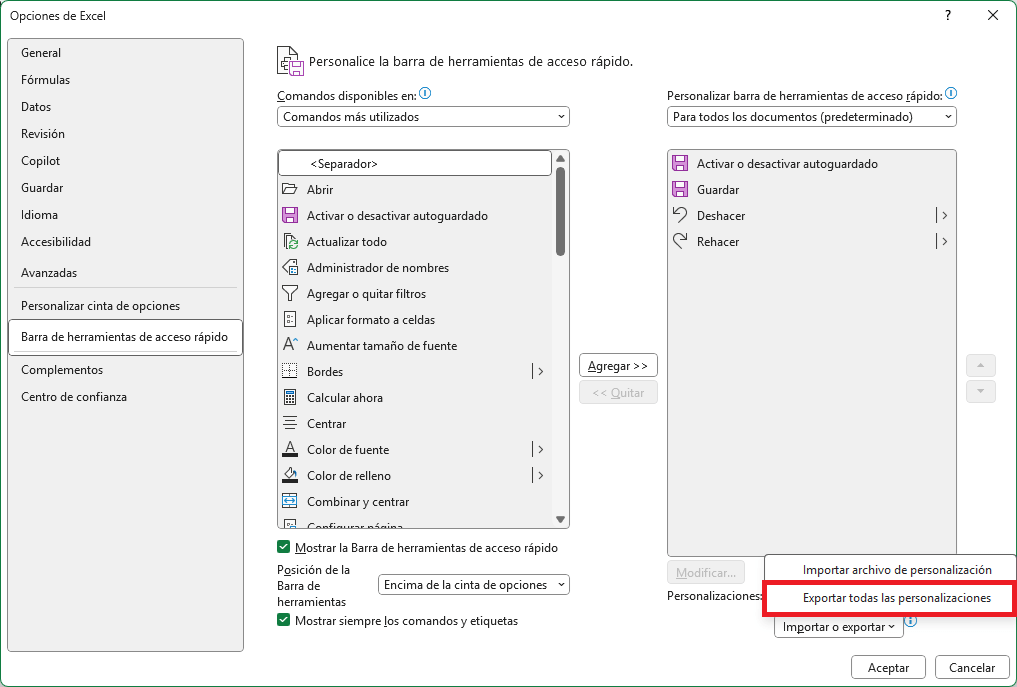Image resolution: width=1017 pixels, height=687 pixels.
Task: Click the commands list scroll down arrow
Action: tap(560, 520)
